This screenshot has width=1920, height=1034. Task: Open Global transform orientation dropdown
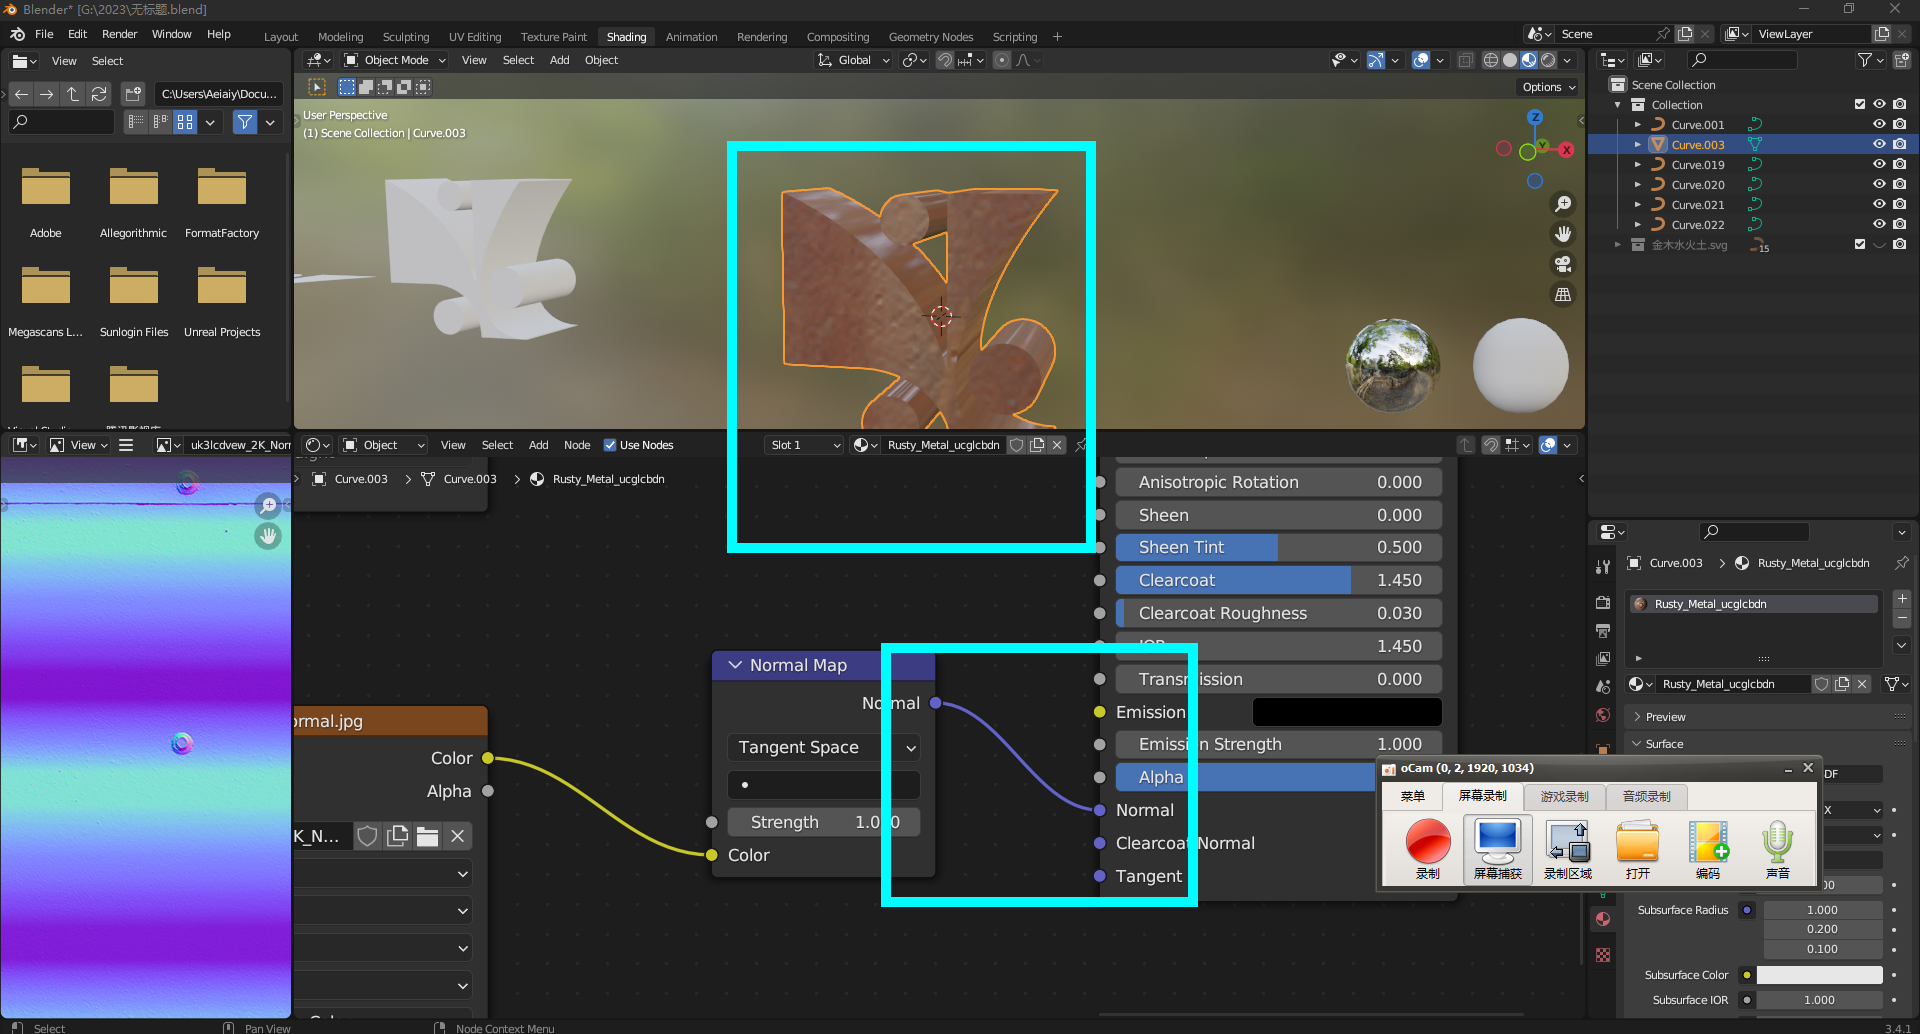coord(853,60)
